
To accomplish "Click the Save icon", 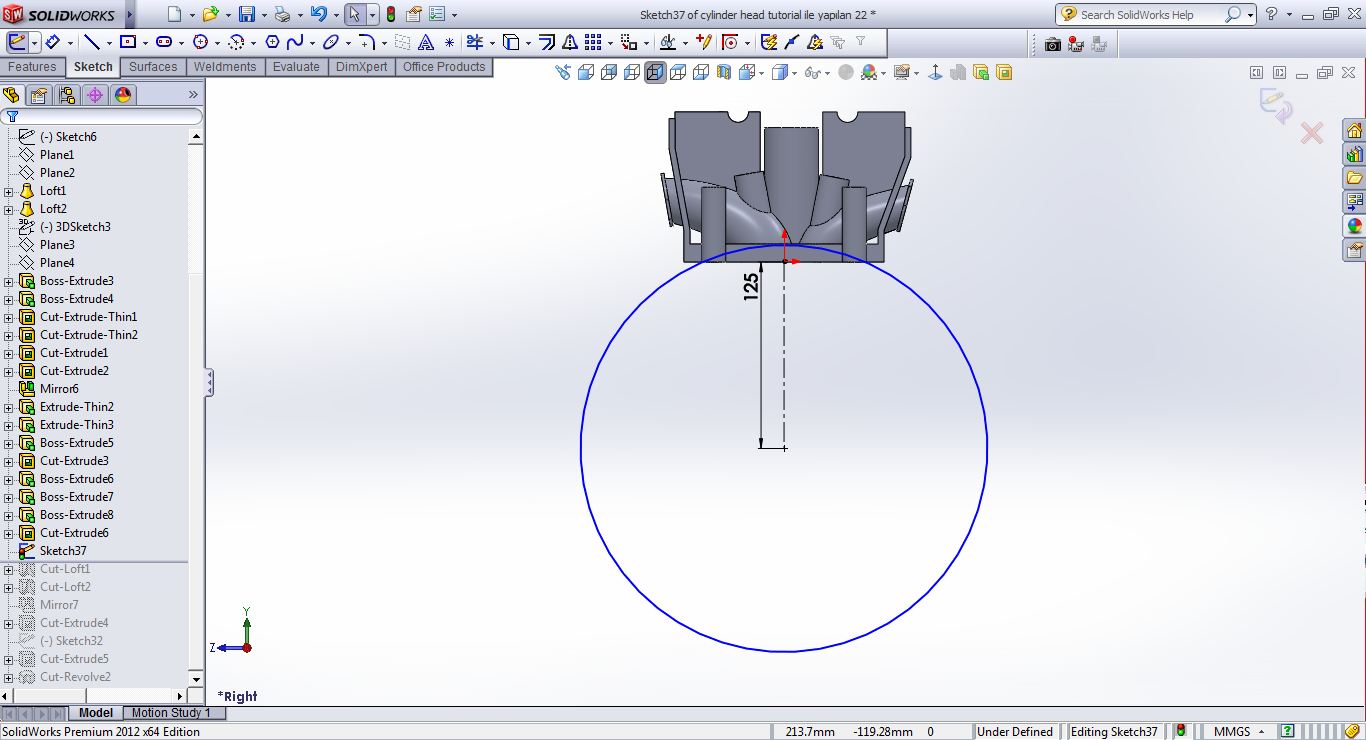I will click(x=247, y=14).
